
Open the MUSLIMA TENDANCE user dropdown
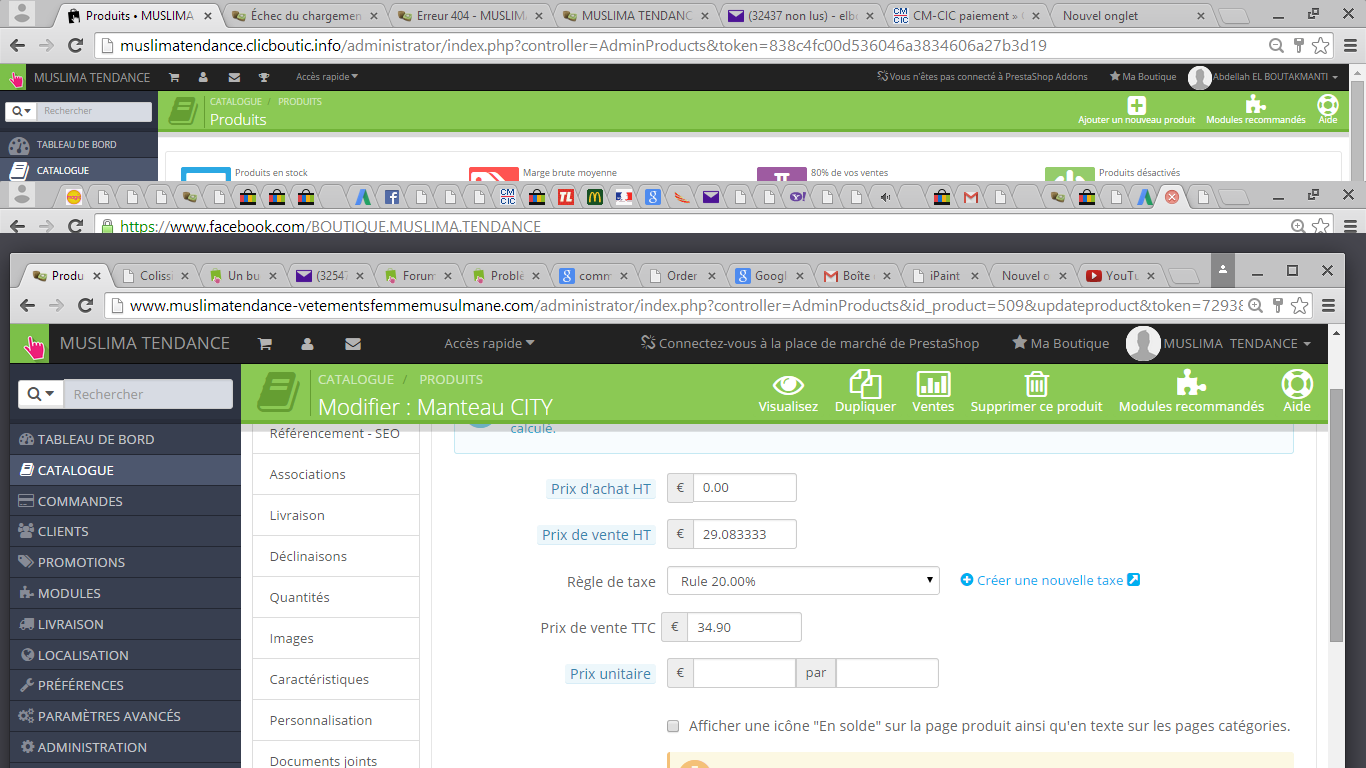tap(1219, 343)
